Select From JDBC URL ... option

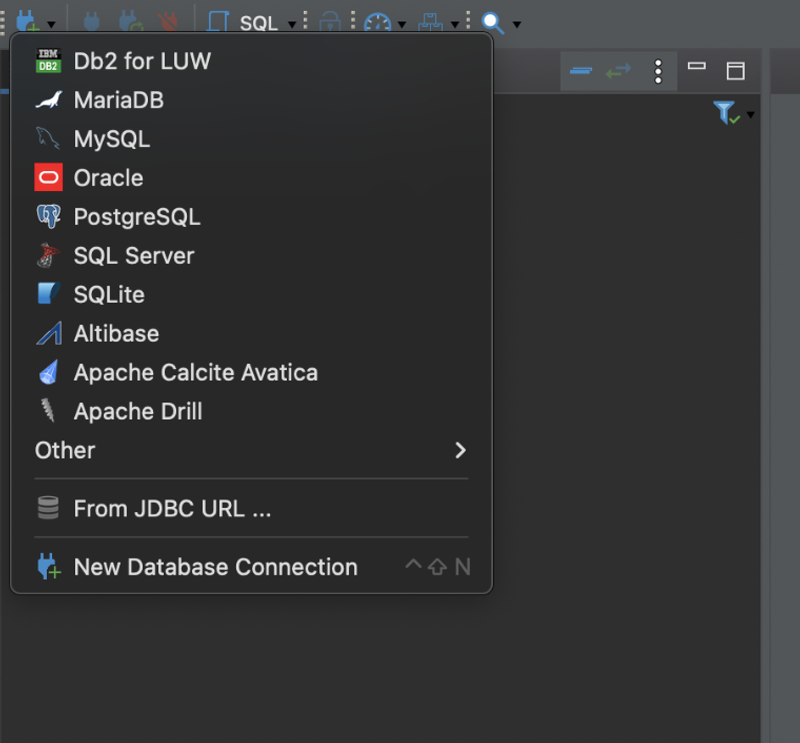pos(251,508)
